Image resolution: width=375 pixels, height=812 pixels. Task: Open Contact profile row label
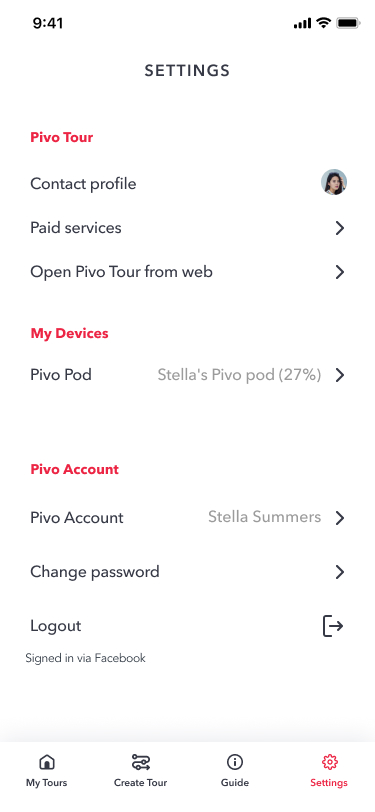[83, 184]
